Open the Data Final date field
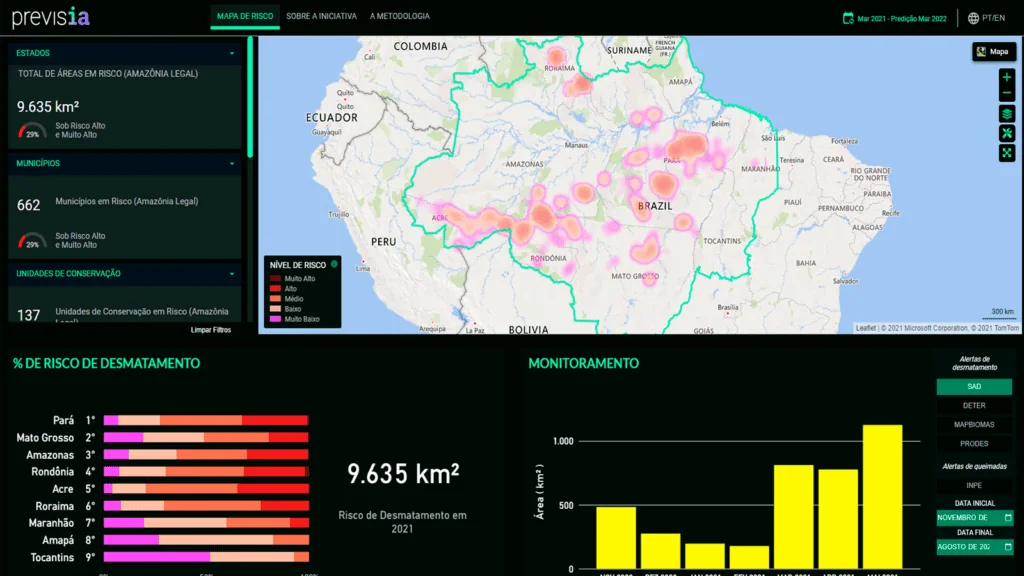The width and height of the screenshot is (1024, 576). (974, 547)
